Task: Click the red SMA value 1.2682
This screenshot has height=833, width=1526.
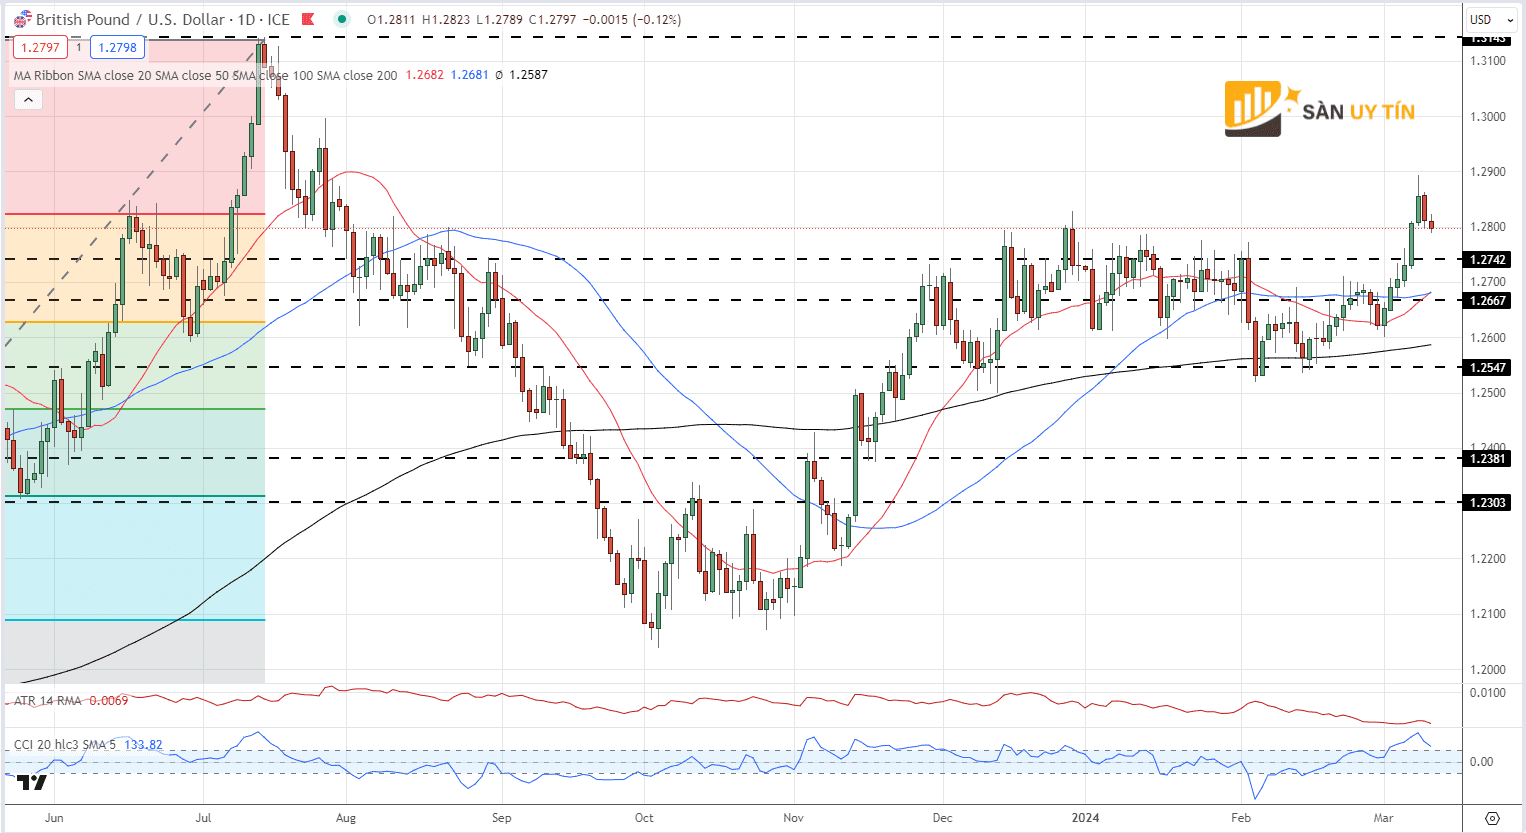Action: [425, 75]
